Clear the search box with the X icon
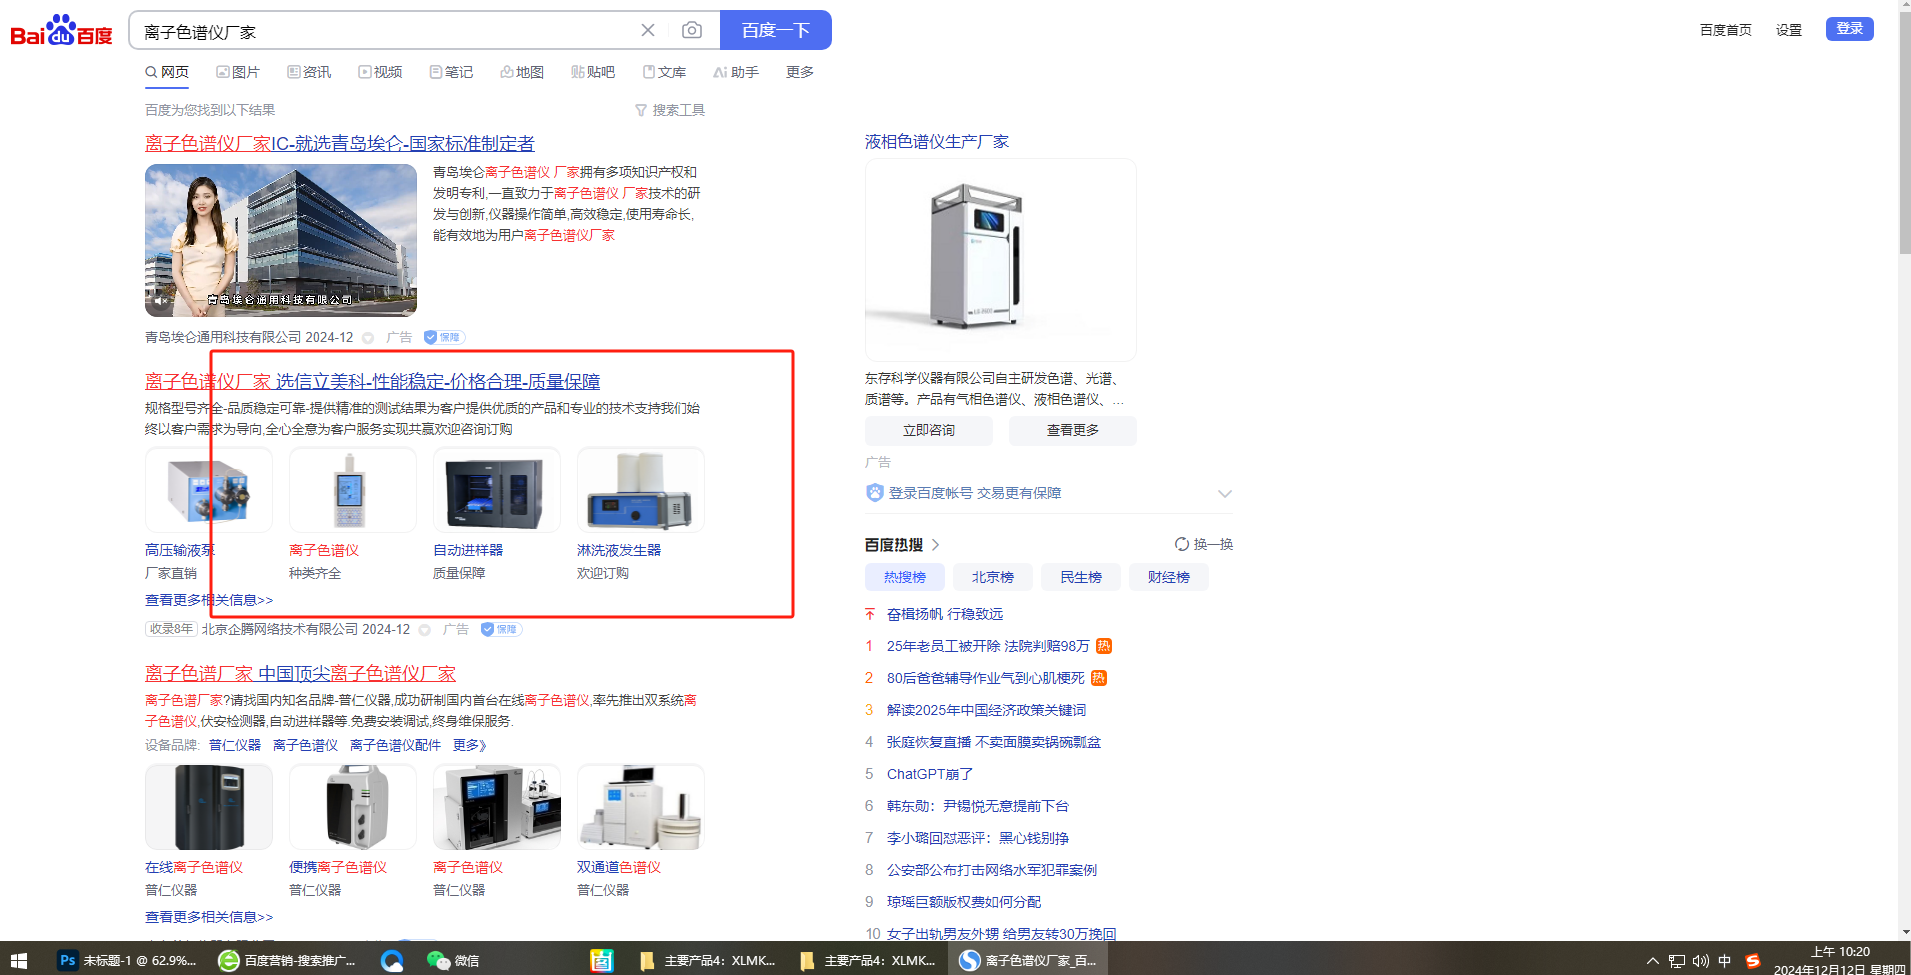 [x=648, y=30]
